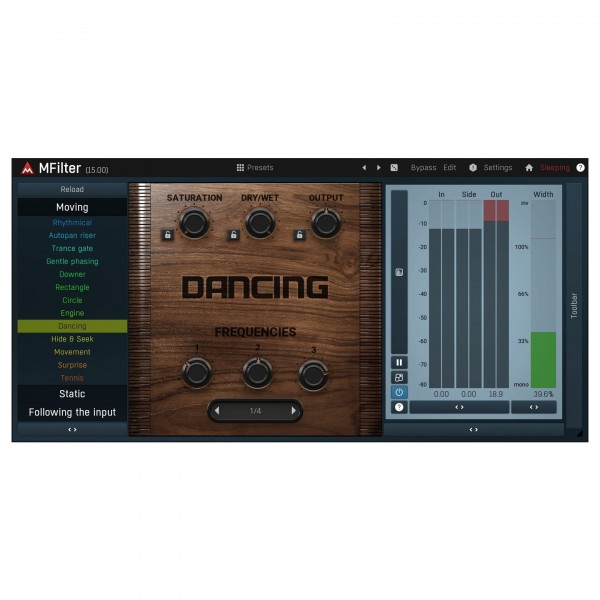
Task: Open the Presets grid icon
Action: click(x=240, y=168)
